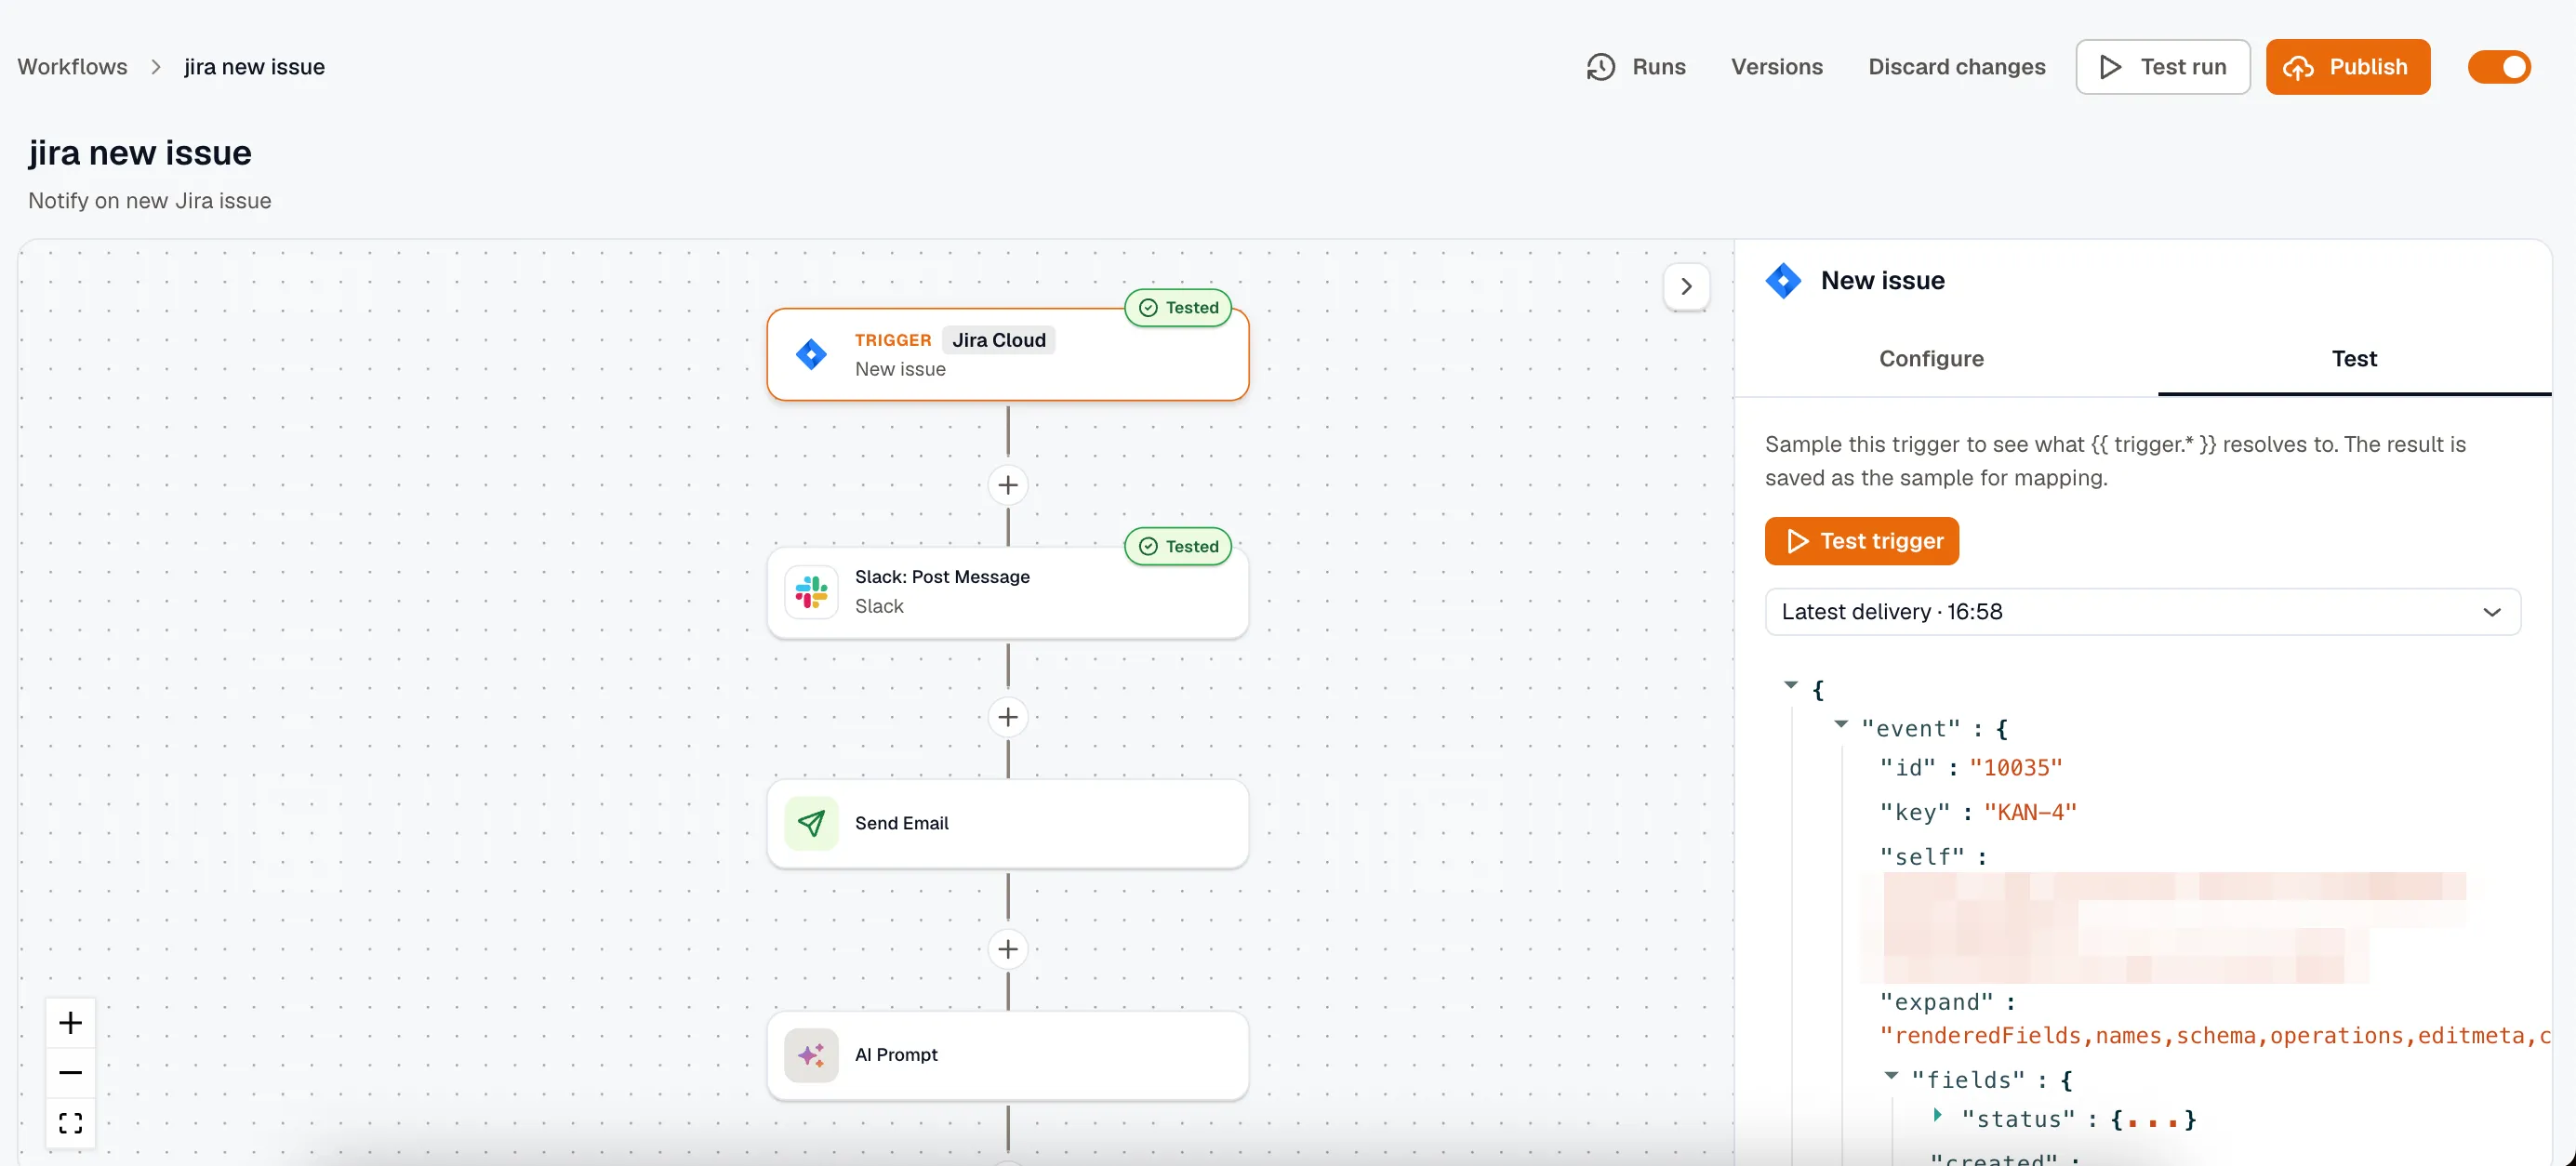Click the breadcrumb chevron separator
Image resolution: width=2576 pixels, height=1166 pixels.
click(x=156, y=67)
